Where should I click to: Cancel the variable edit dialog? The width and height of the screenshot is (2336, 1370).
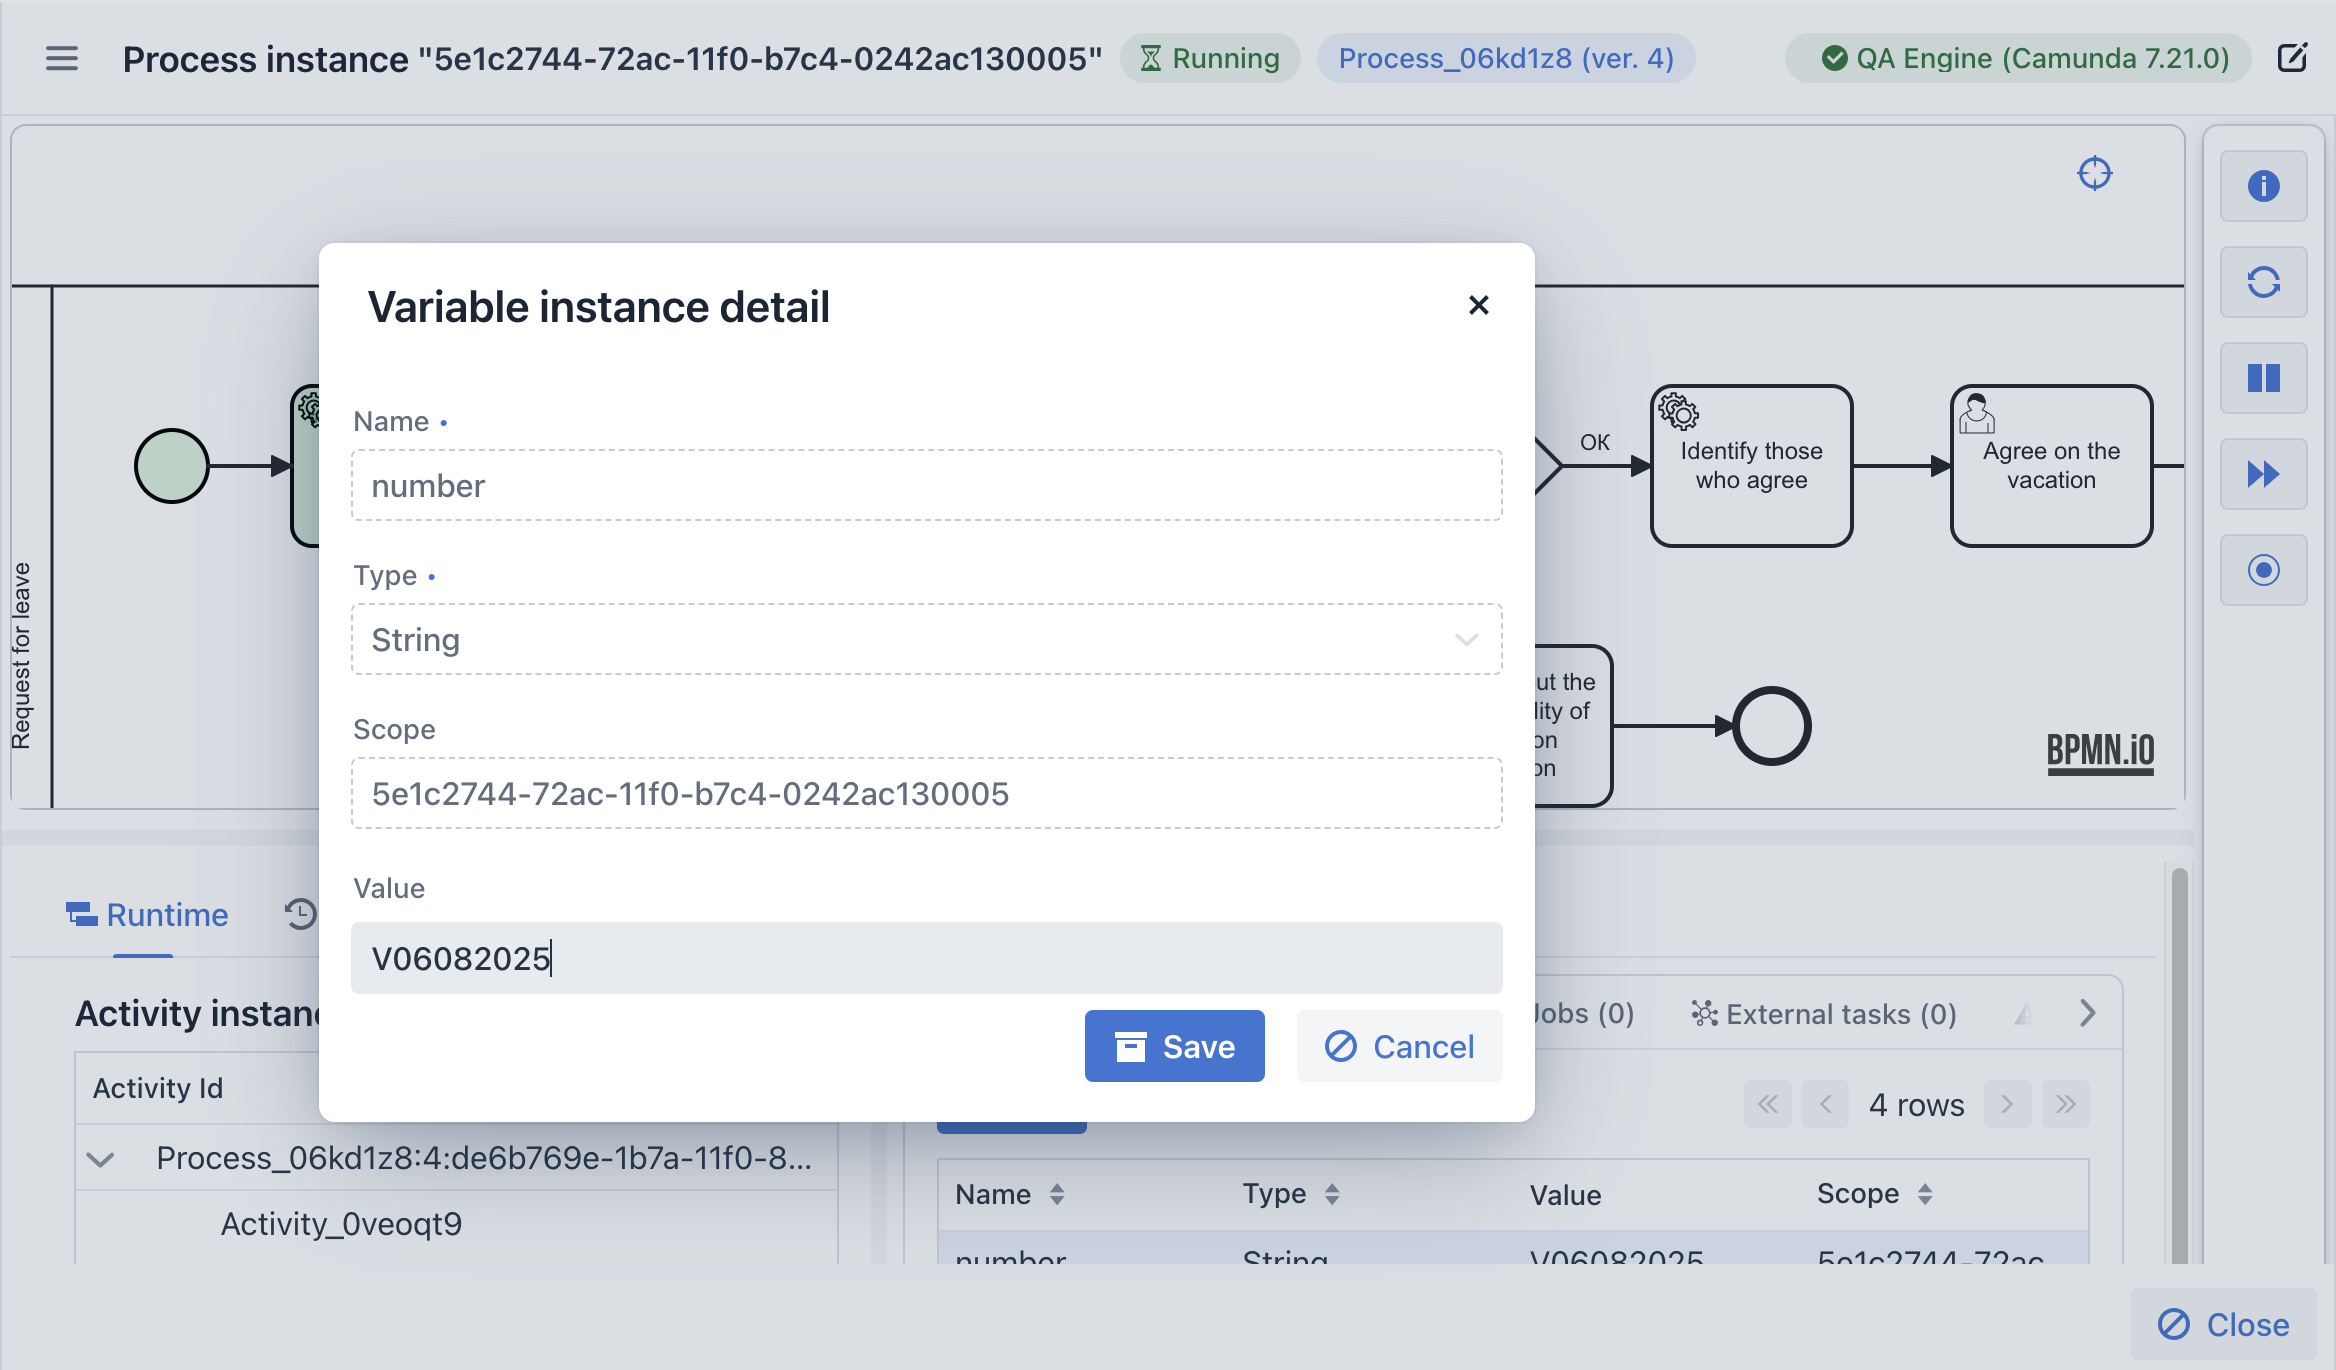1399,1046
